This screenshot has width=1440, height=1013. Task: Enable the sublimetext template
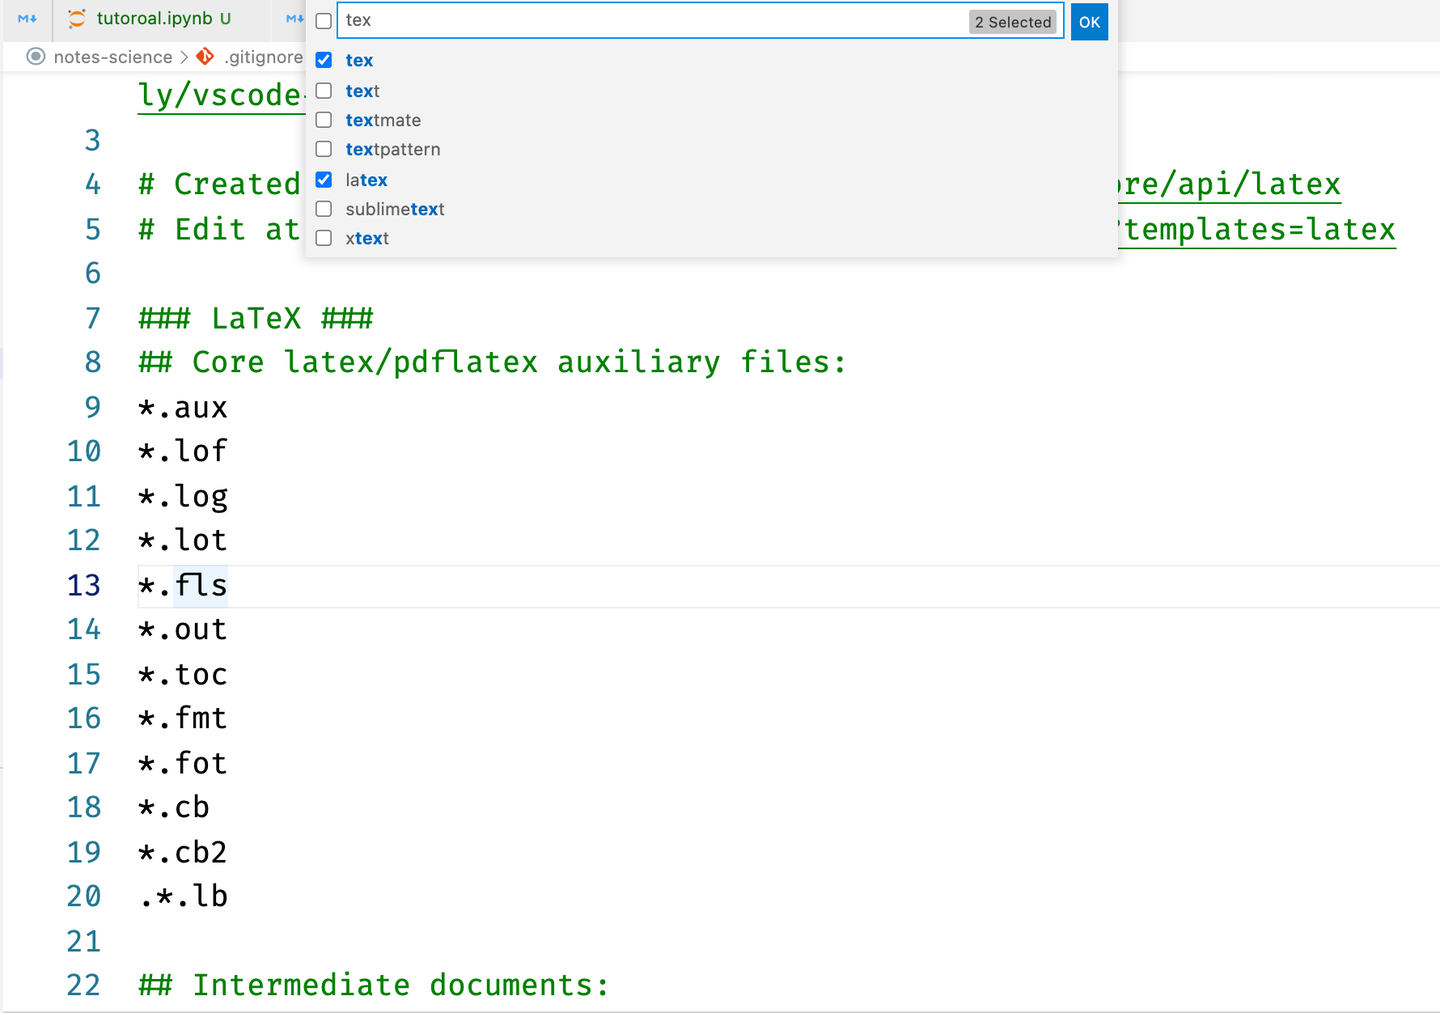324,208
